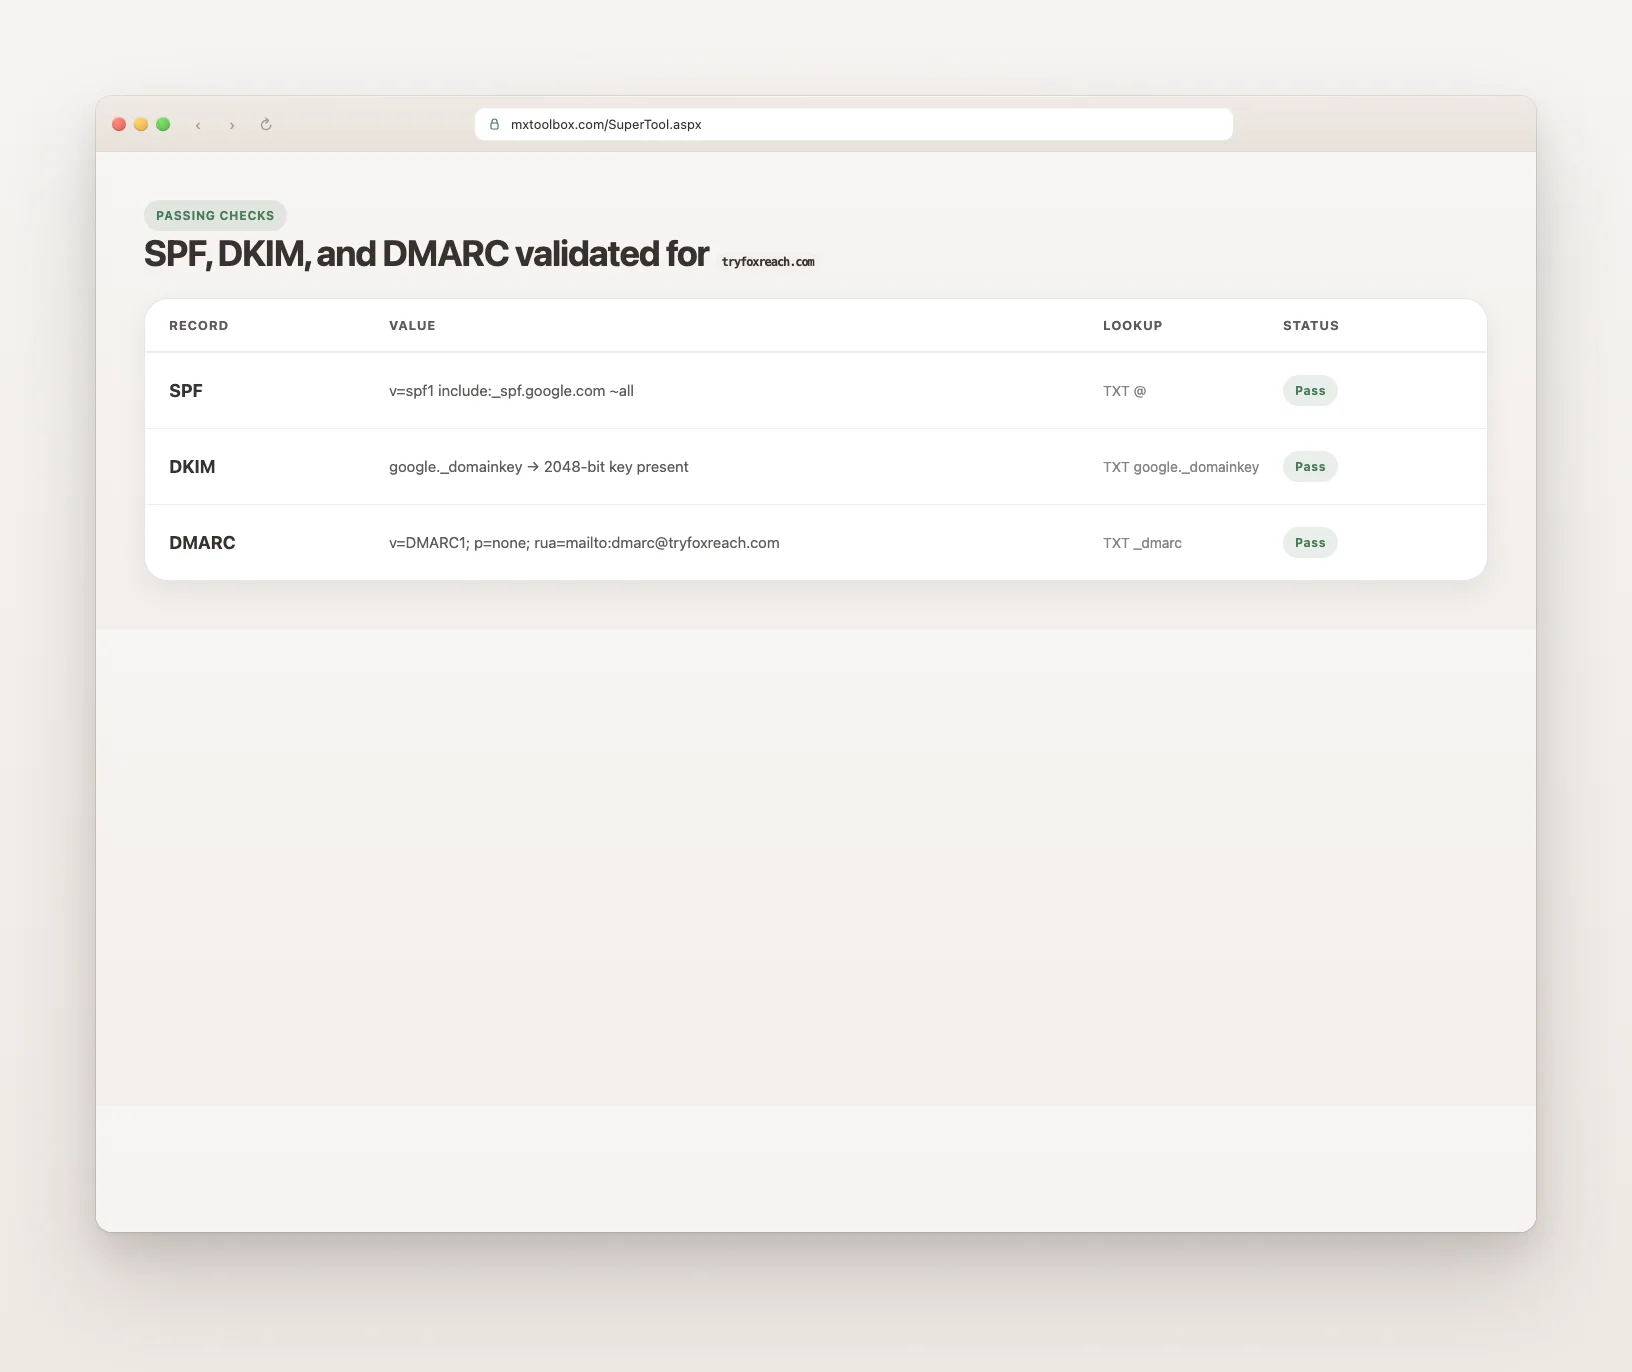Click the PASSING CHECKS badge
1632x1372 pixels.
(x=215, y=216)
